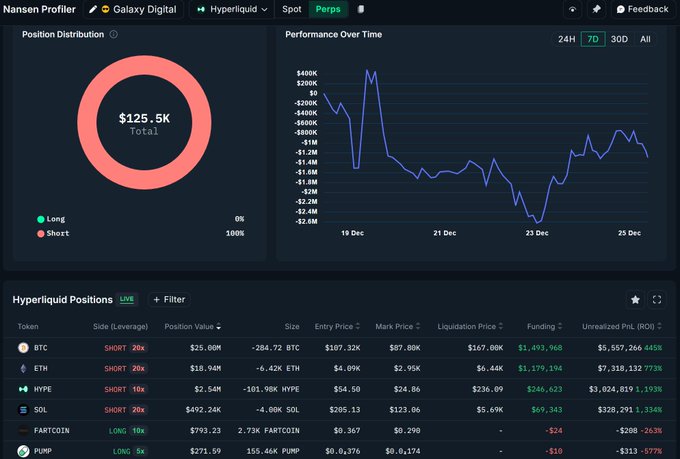
Task: Sort by Position Value column
Action: 192,326
